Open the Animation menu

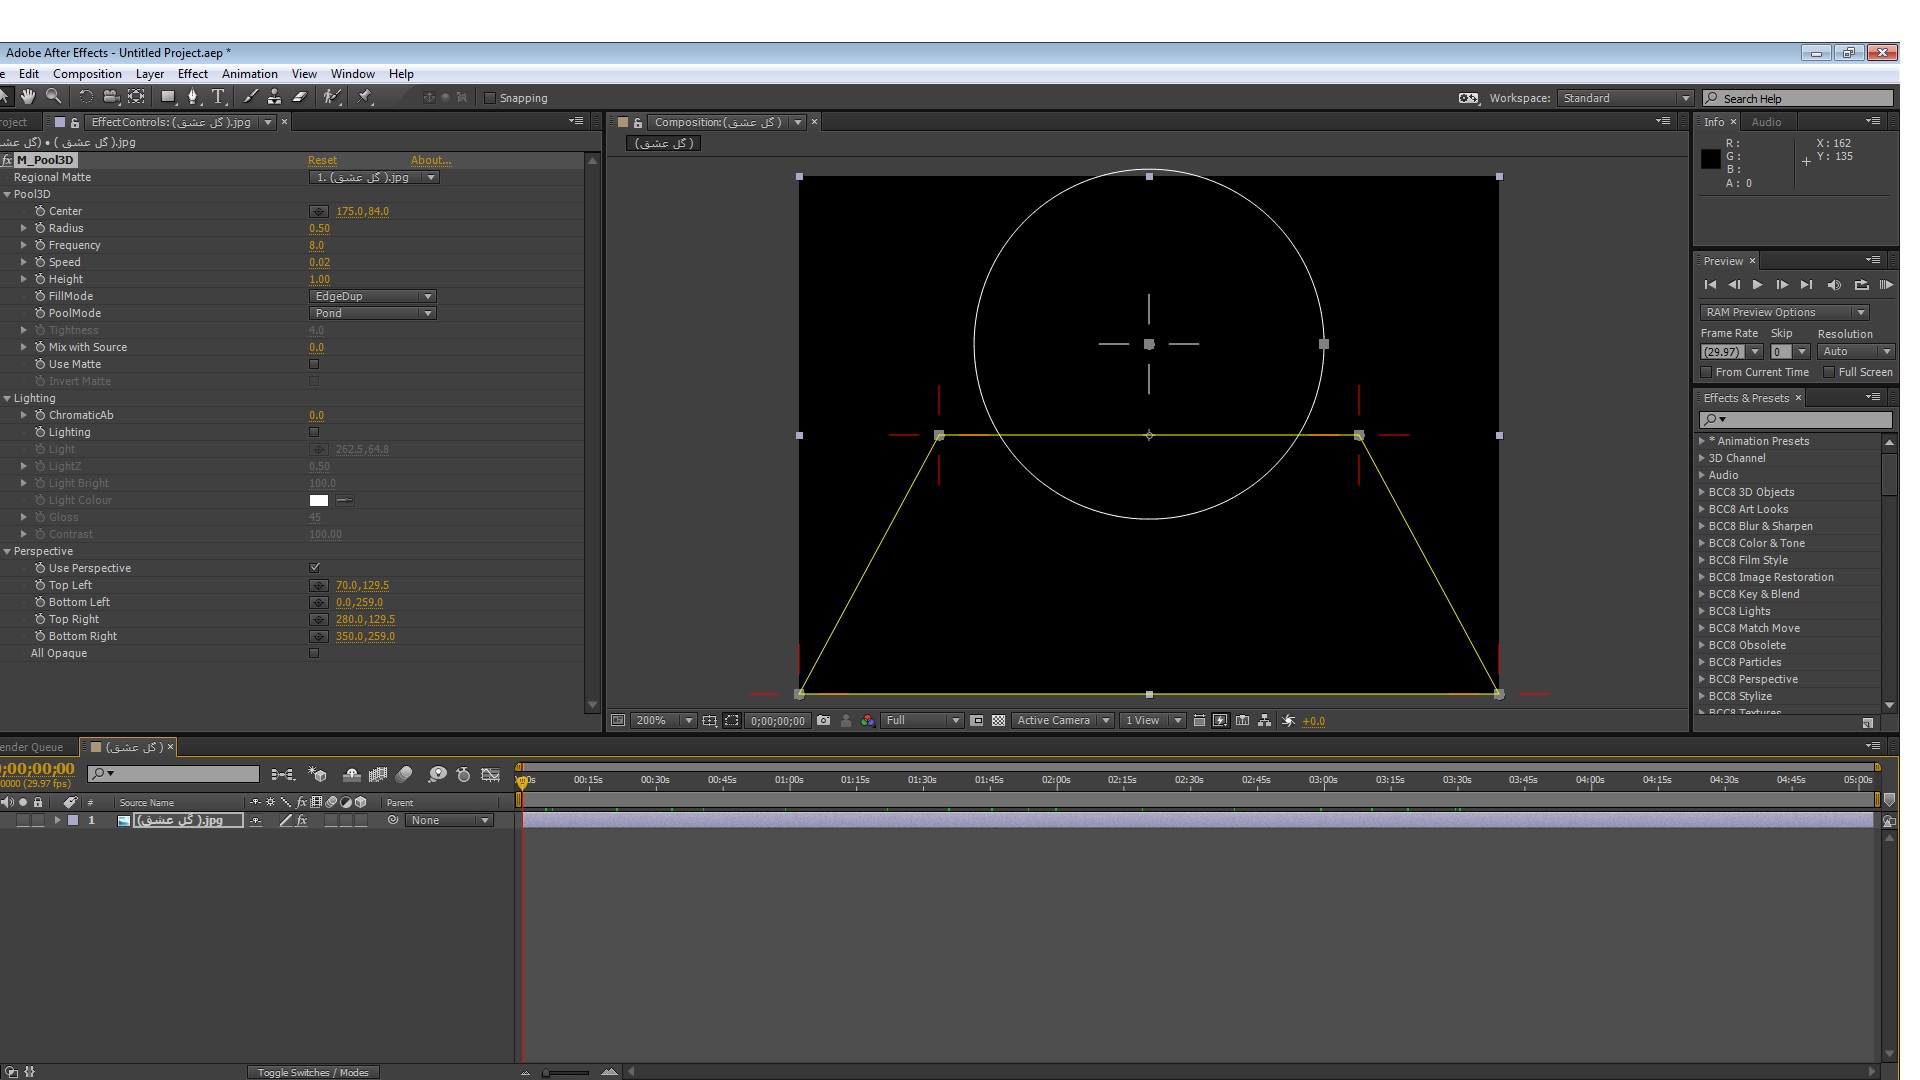point(249,74)
